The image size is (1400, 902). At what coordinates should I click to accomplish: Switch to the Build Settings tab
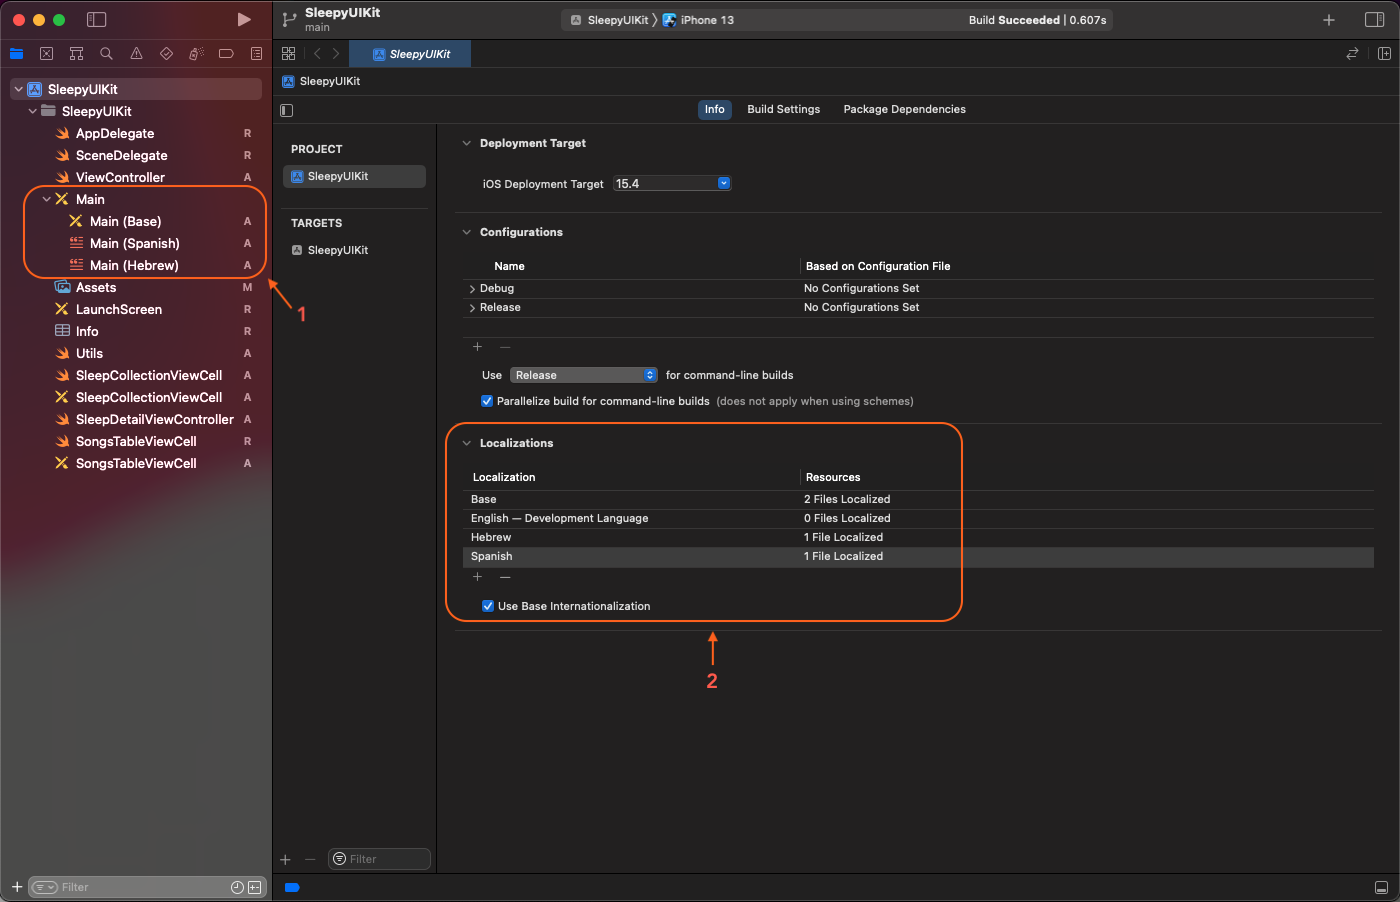(x=783, y=109)
